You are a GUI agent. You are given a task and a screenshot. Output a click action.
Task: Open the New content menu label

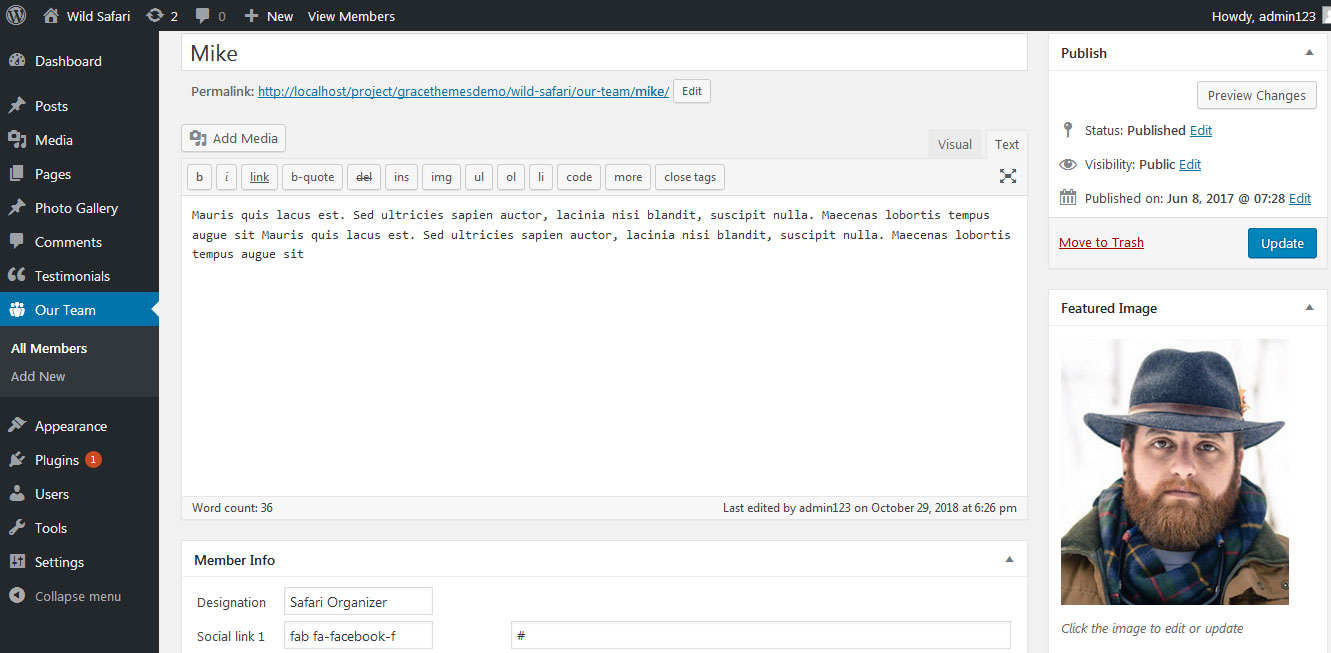[280, 16]
